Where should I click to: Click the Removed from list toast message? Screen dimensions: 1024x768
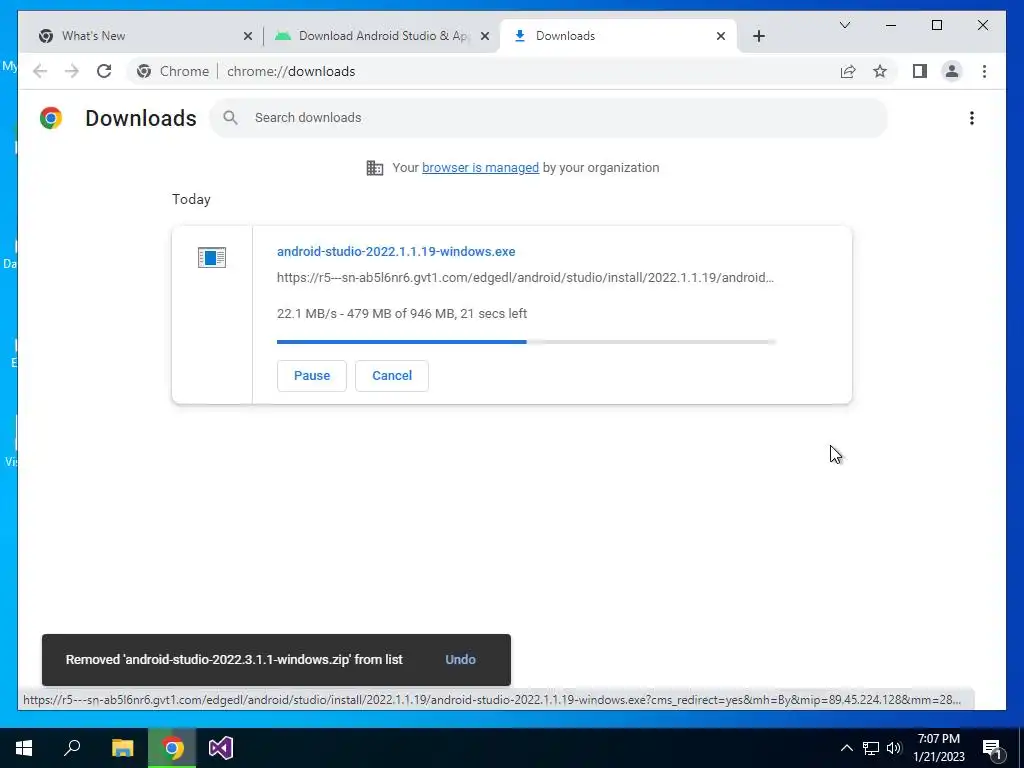point(234,660)
